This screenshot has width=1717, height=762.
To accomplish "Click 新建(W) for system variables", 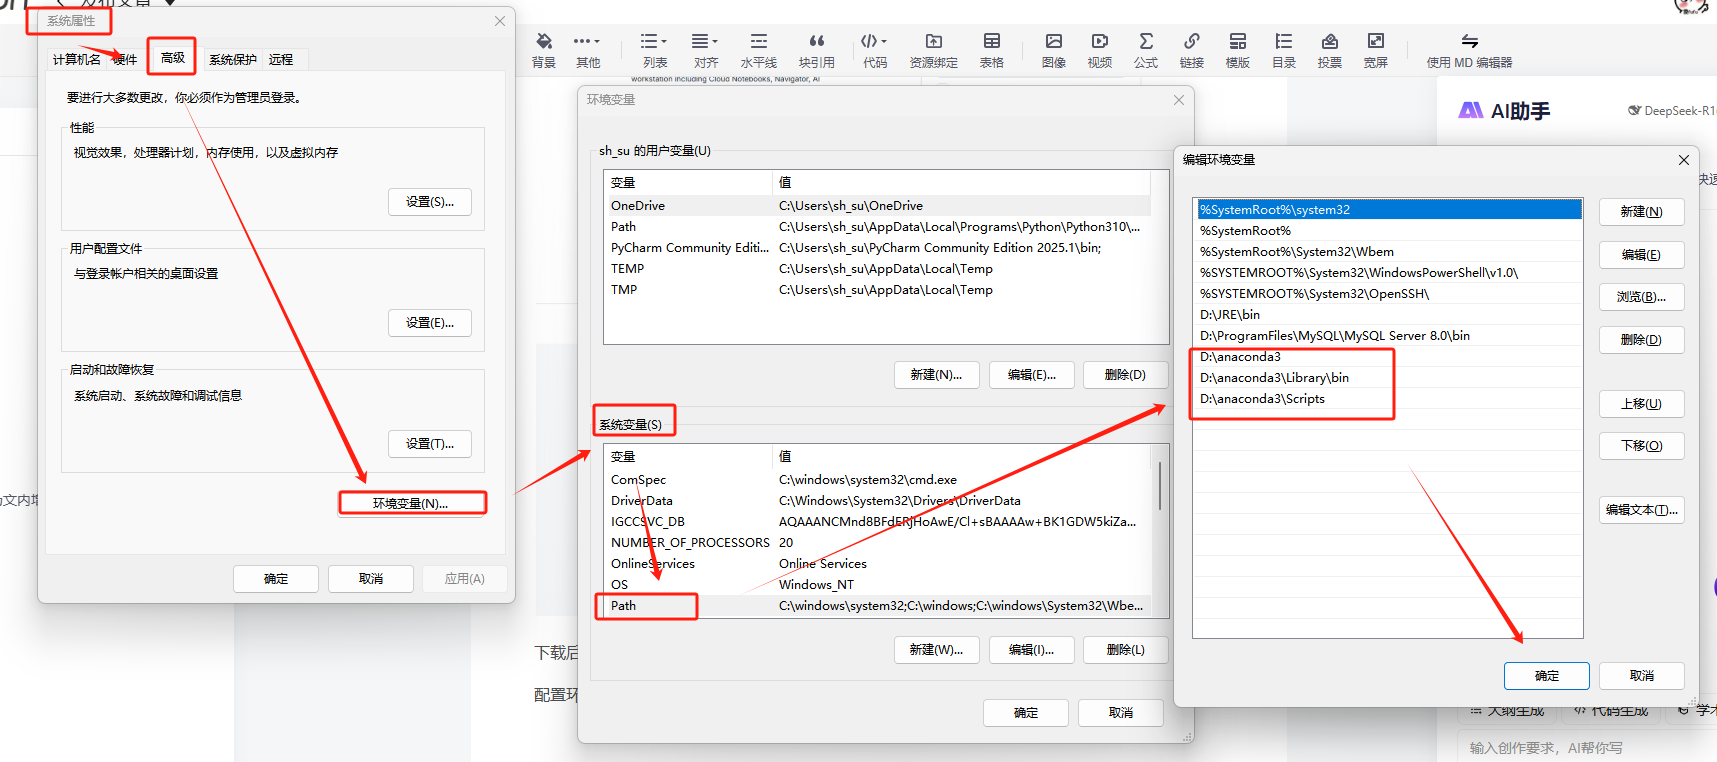I will pos(936,650).
